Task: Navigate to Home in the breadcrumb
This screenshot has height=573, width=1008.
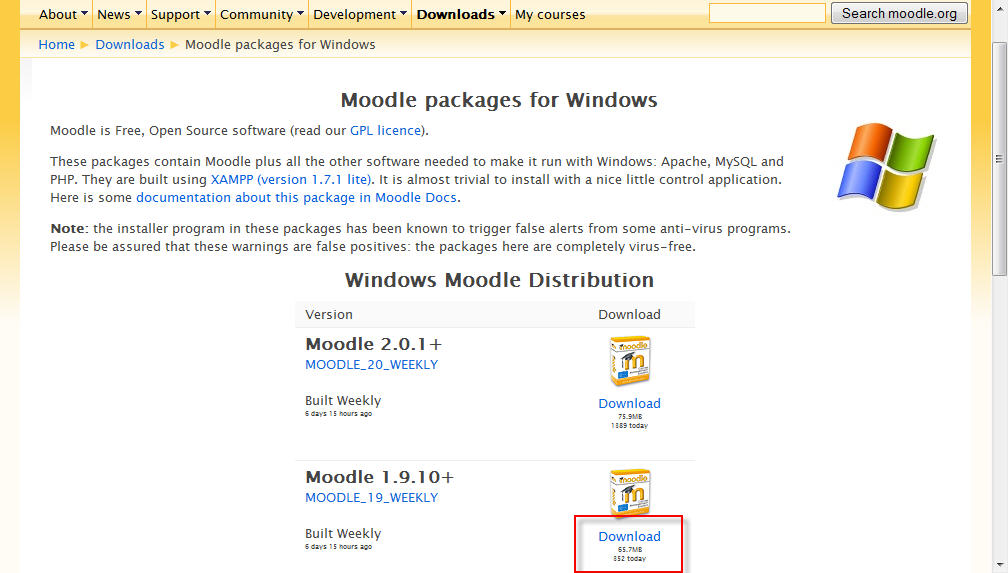Action: (x=56, y=44)
